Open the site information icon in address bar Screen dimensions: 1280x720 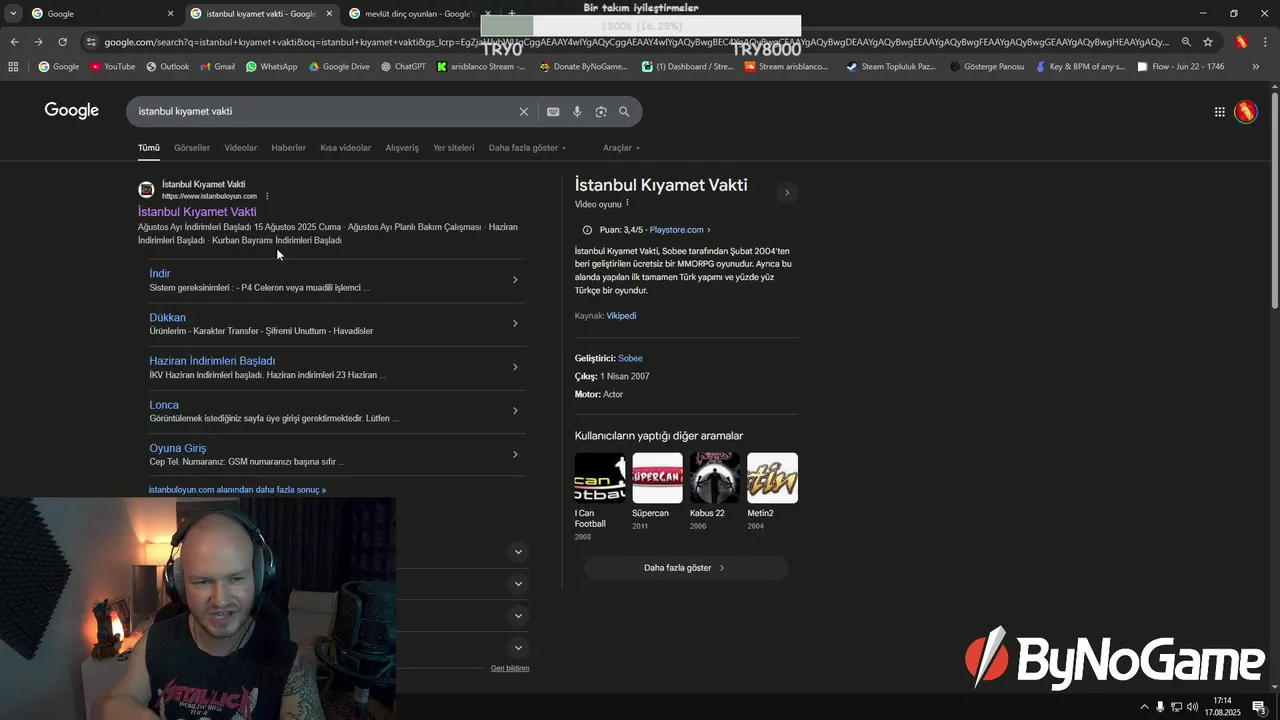point(91,42)
